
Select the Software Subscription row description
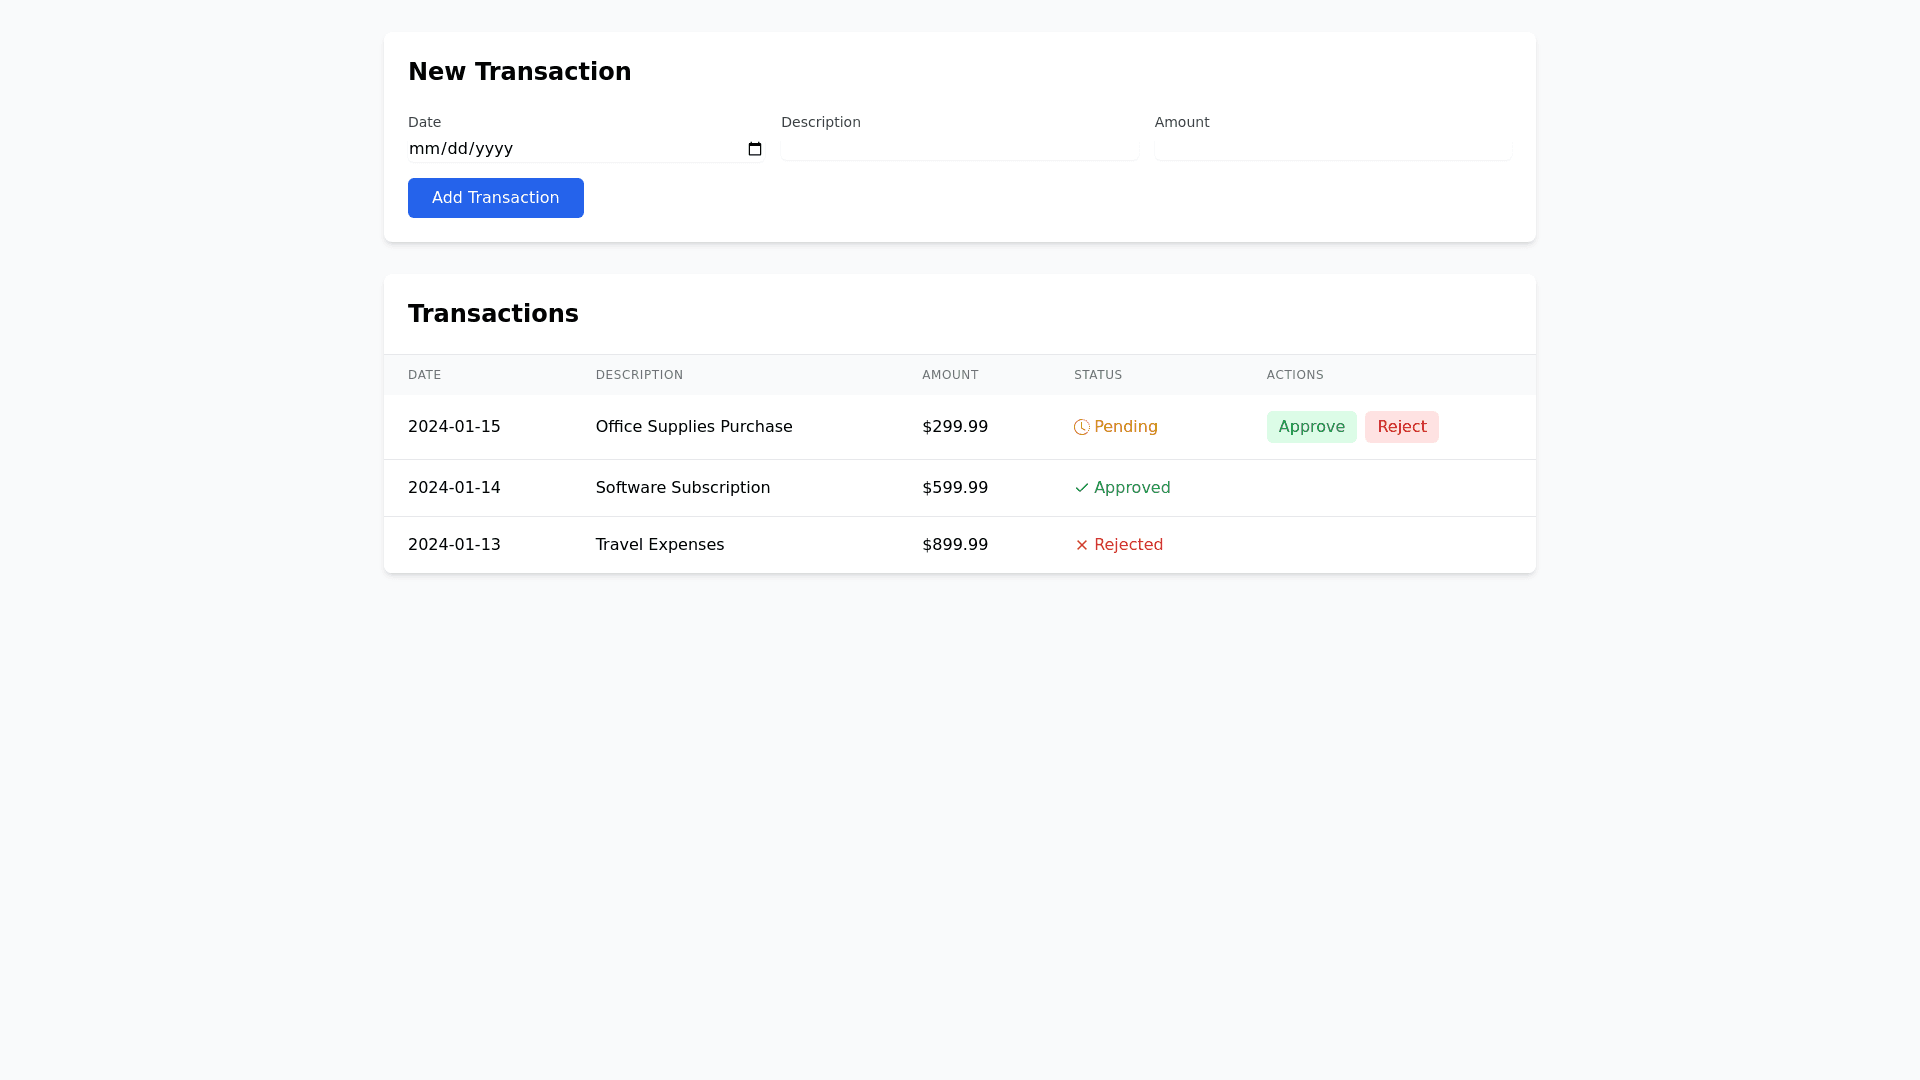[683, 488]
